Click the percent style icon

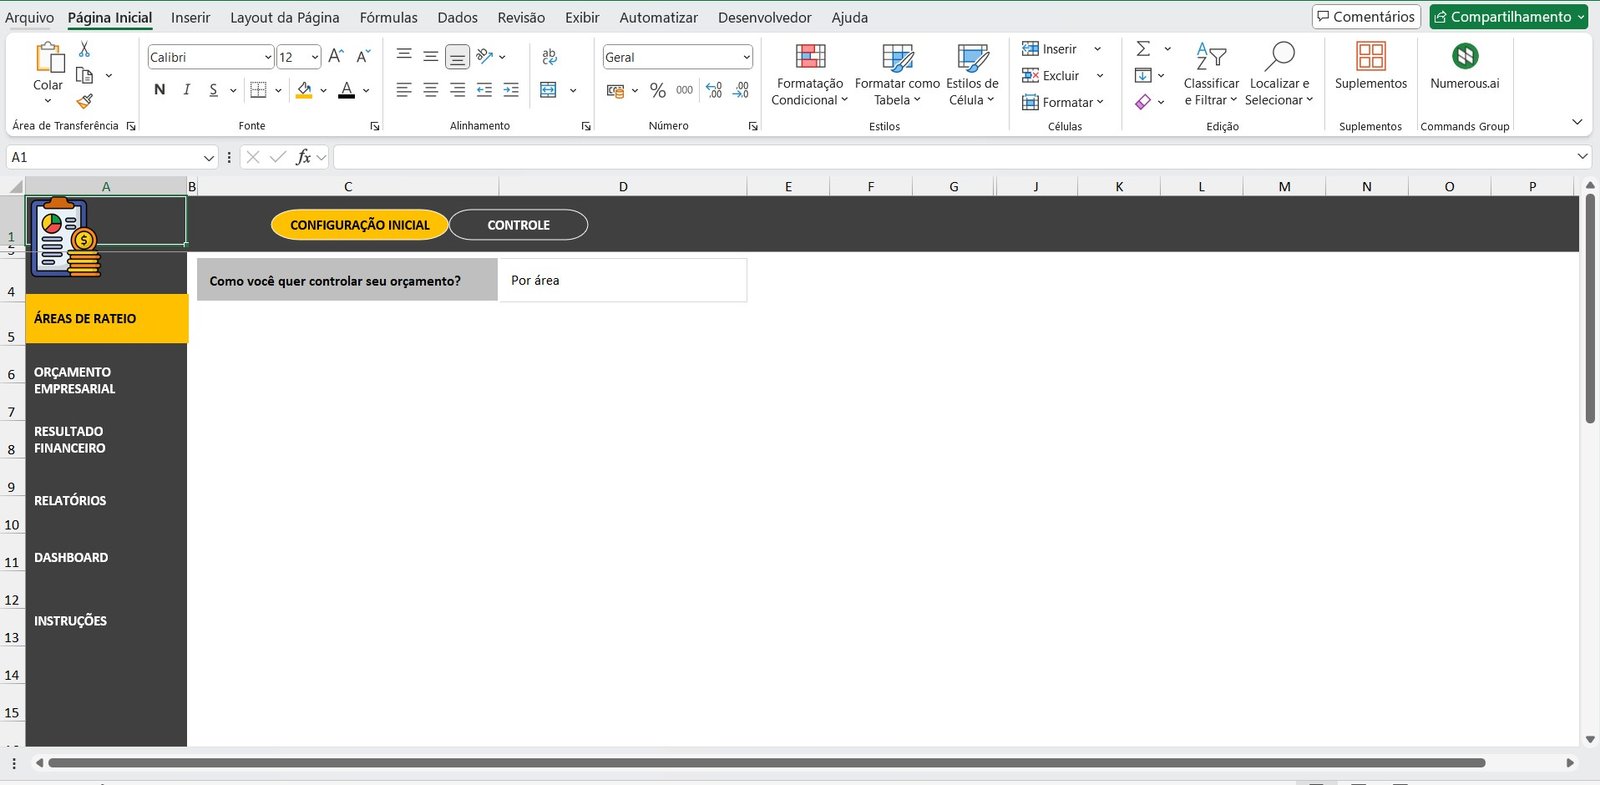click(x=657, y=91)
